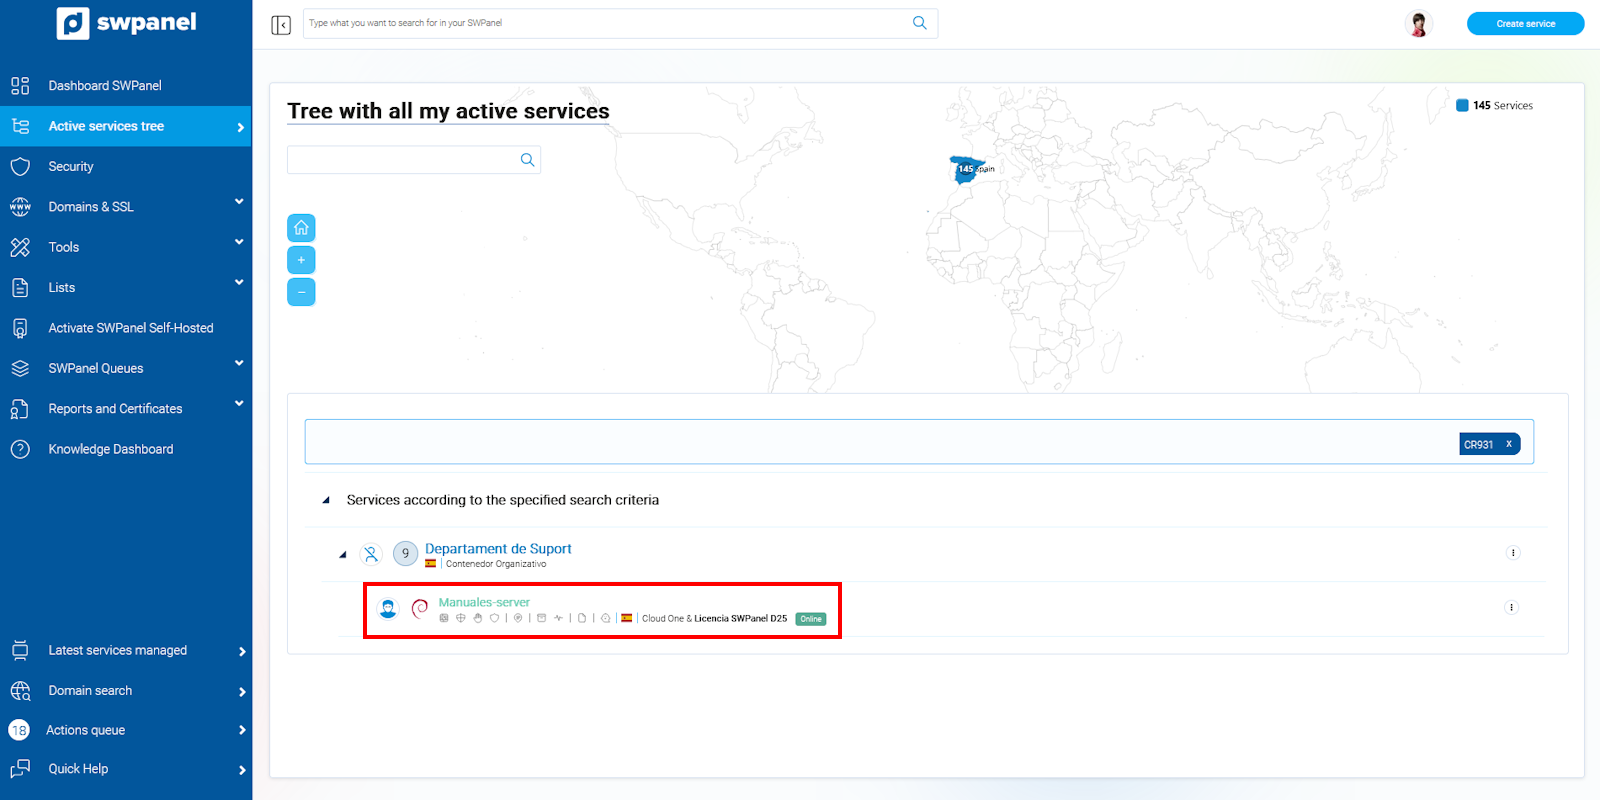1600x800 pixels.
Task: Open options menu for Departament de Suport
Action: click(x=1512, y=553)
